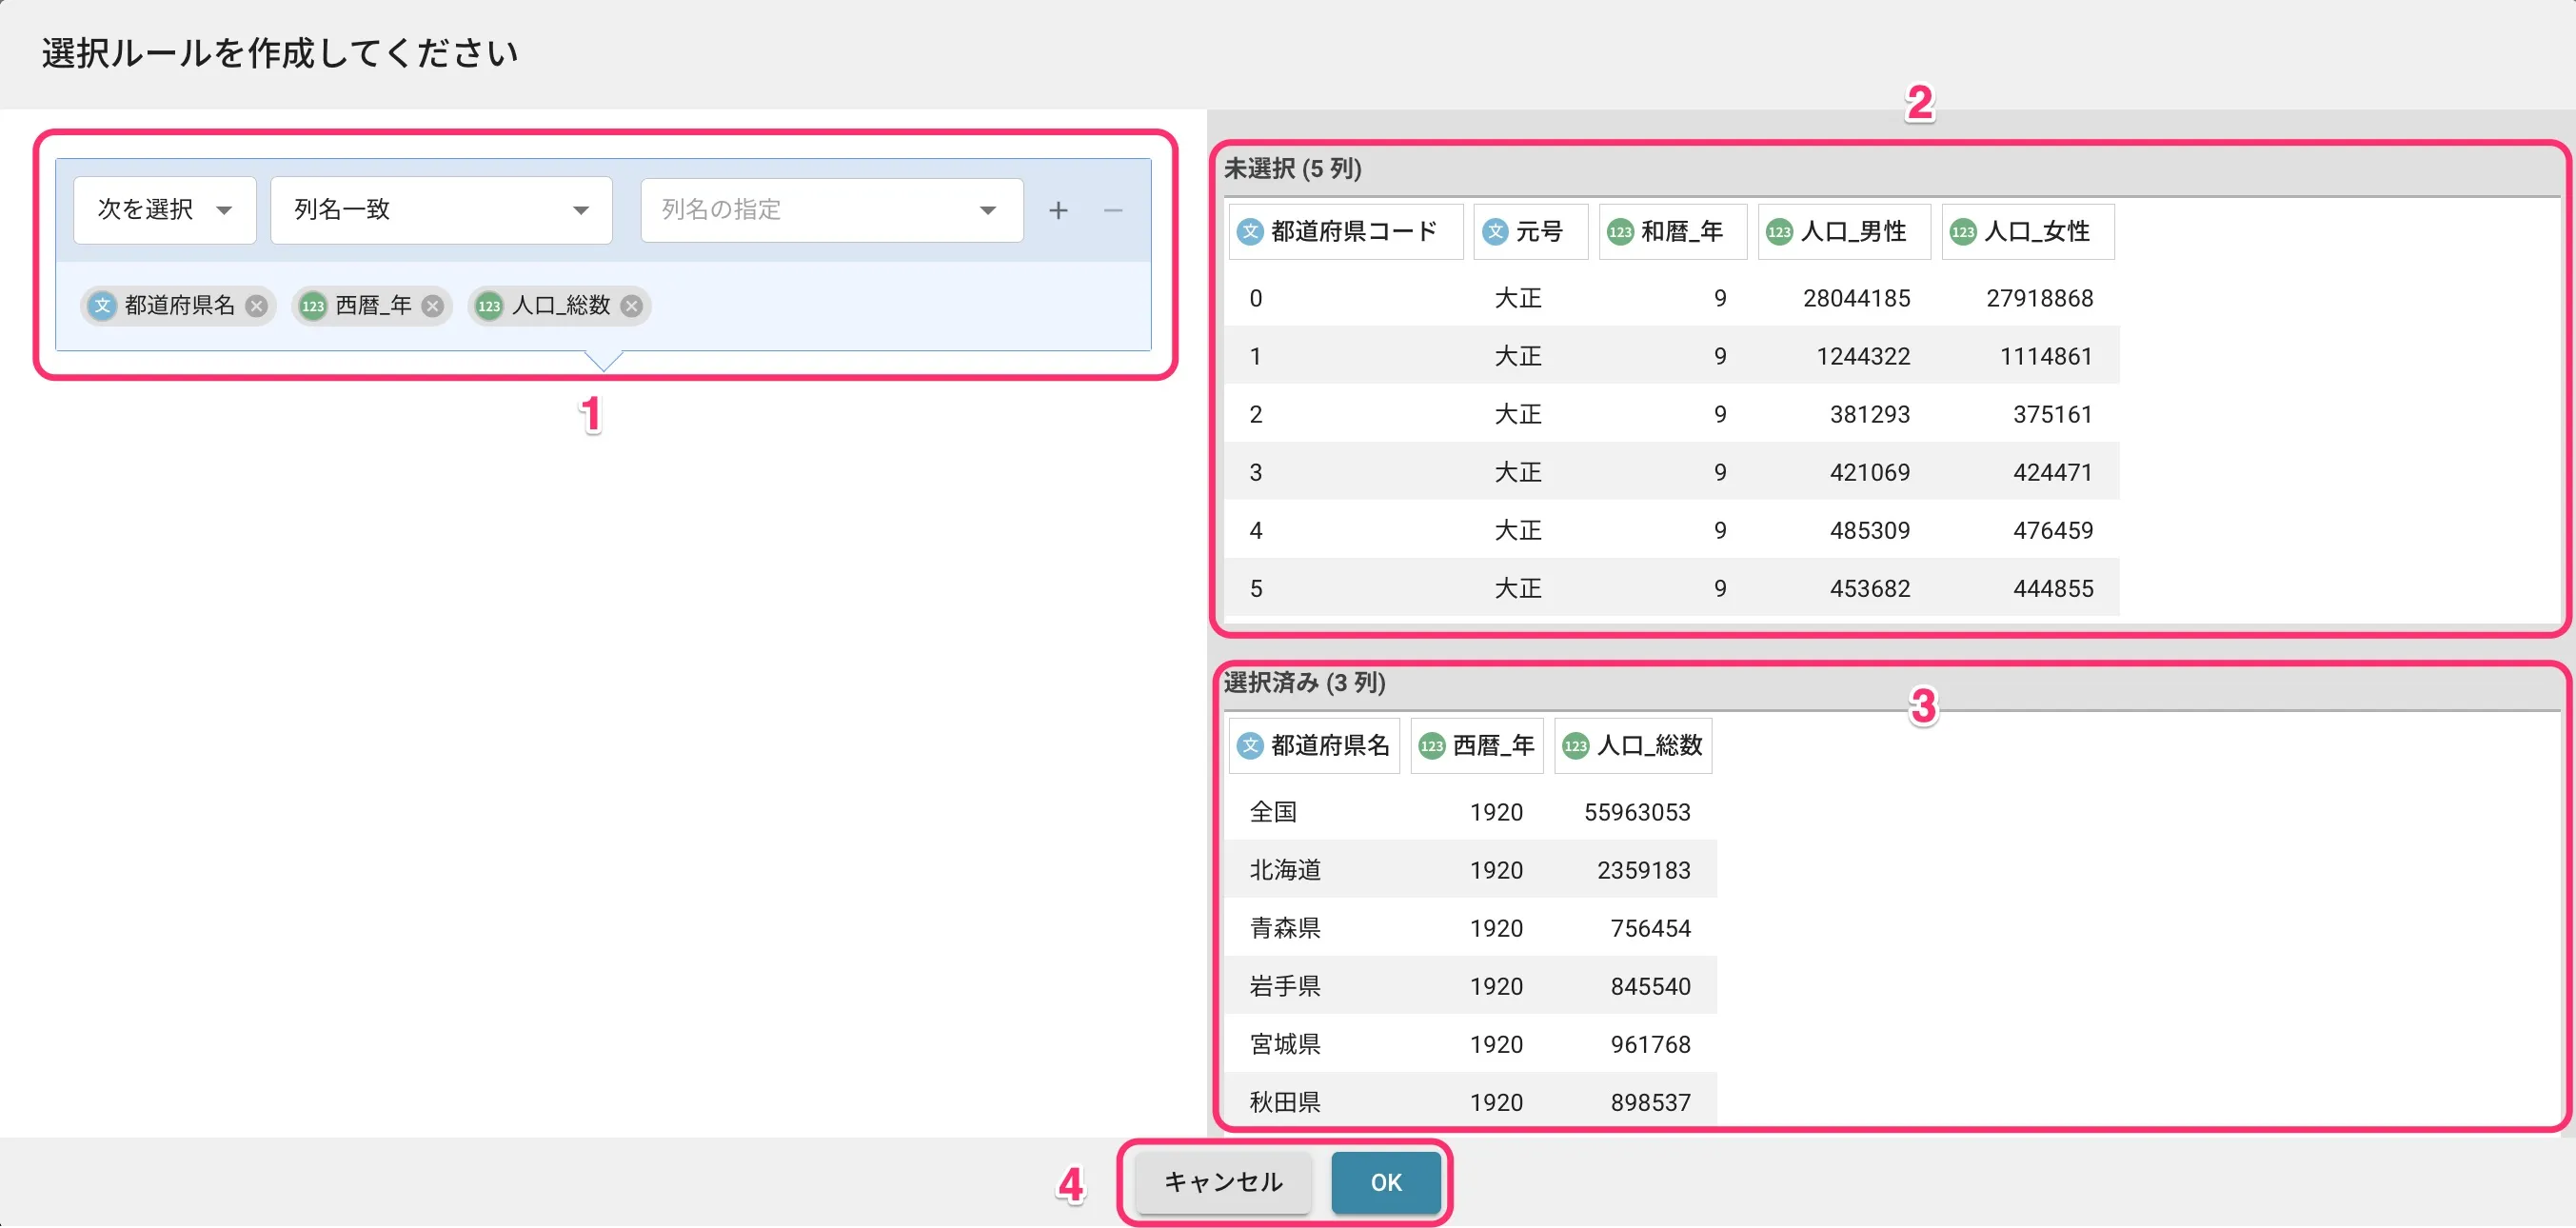Viewport: 2576px width, 1228px height.
Task: Click cell value 898537
Action: click(1650, 1103)
